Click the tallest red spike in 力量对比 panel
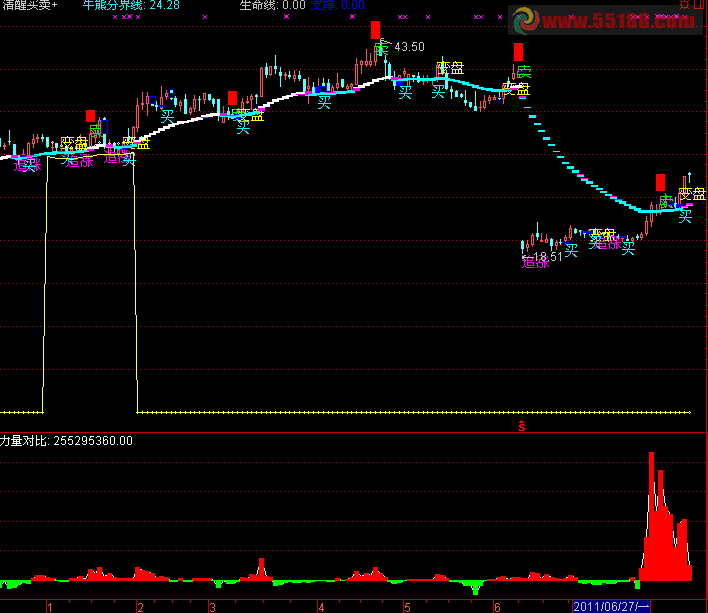 point(651,515)
